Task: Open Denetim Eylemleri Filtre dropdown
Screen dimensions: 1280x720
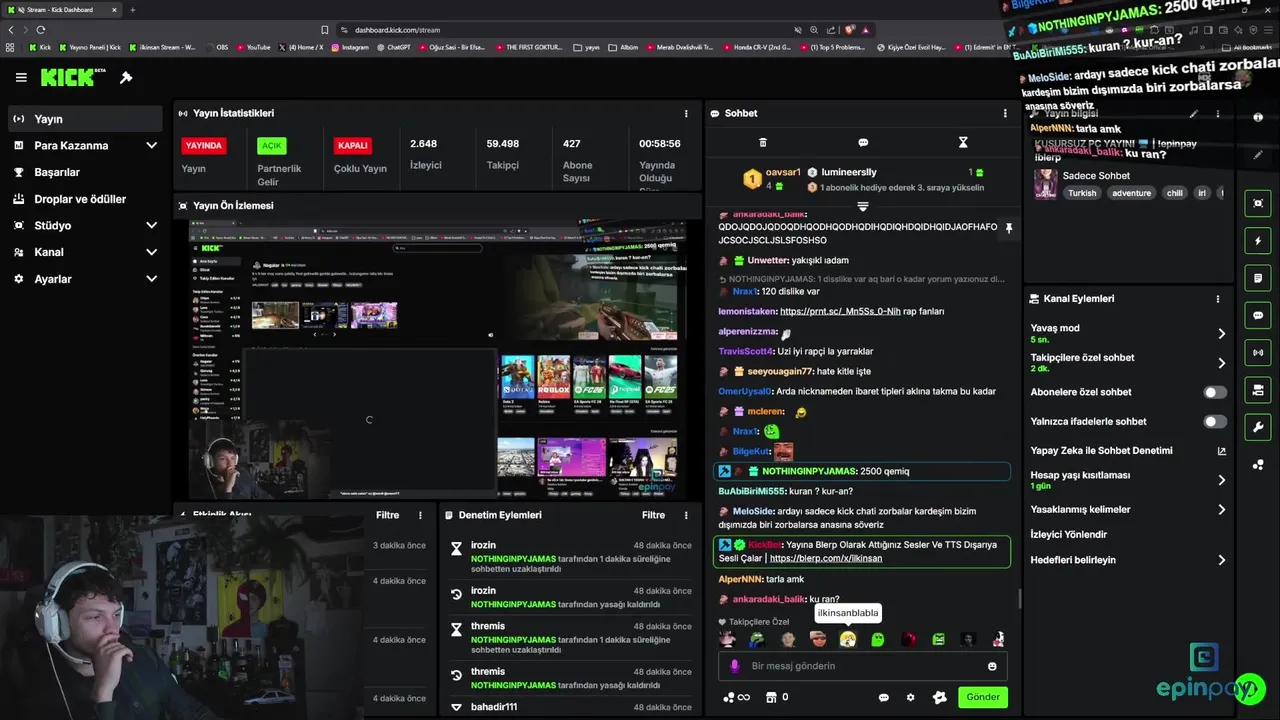Action: click(653, 515)
